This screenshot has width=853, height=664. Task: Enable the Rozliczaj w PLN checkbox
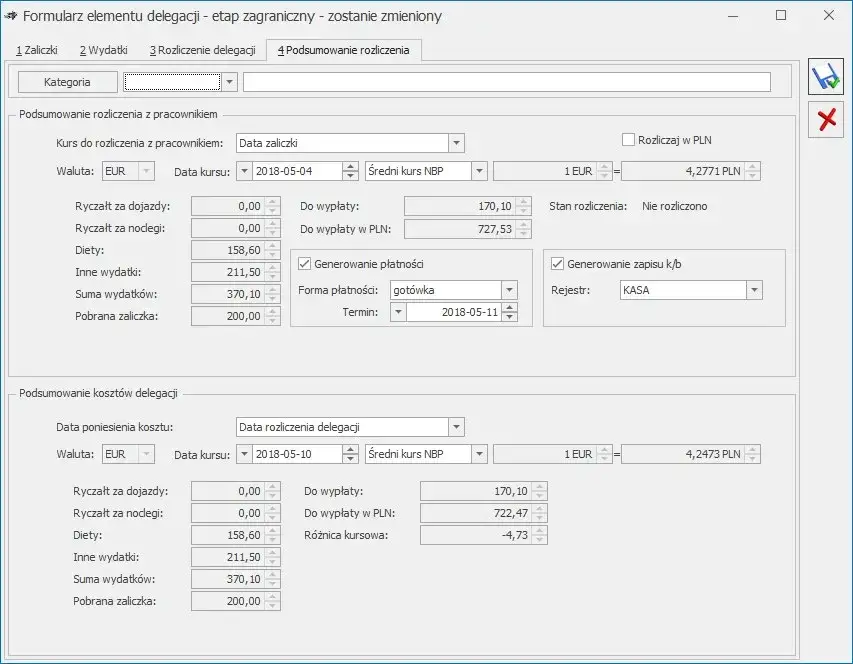[x=629, y=140]
